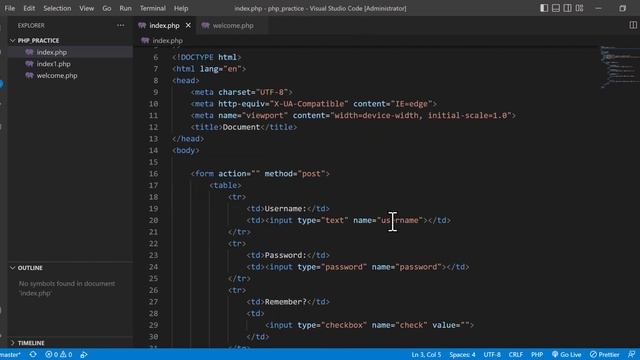
Task: Click the 'UTF-8' charset value in code
Action: tap(272, 92)
